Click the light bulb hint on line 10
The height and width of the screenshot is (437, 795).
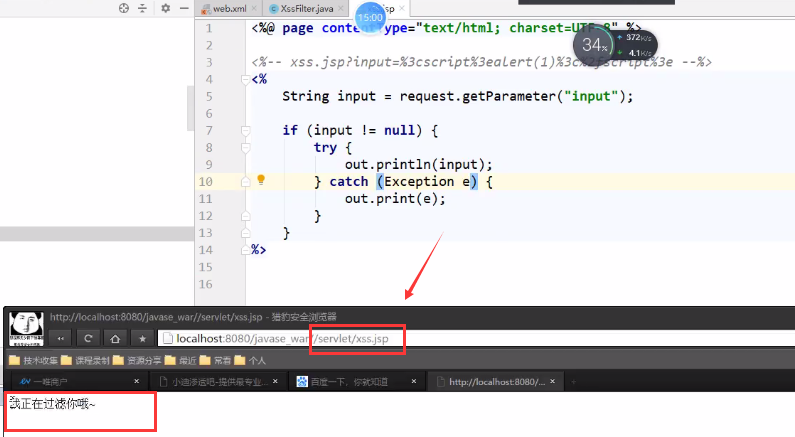[x=261, y=180]
